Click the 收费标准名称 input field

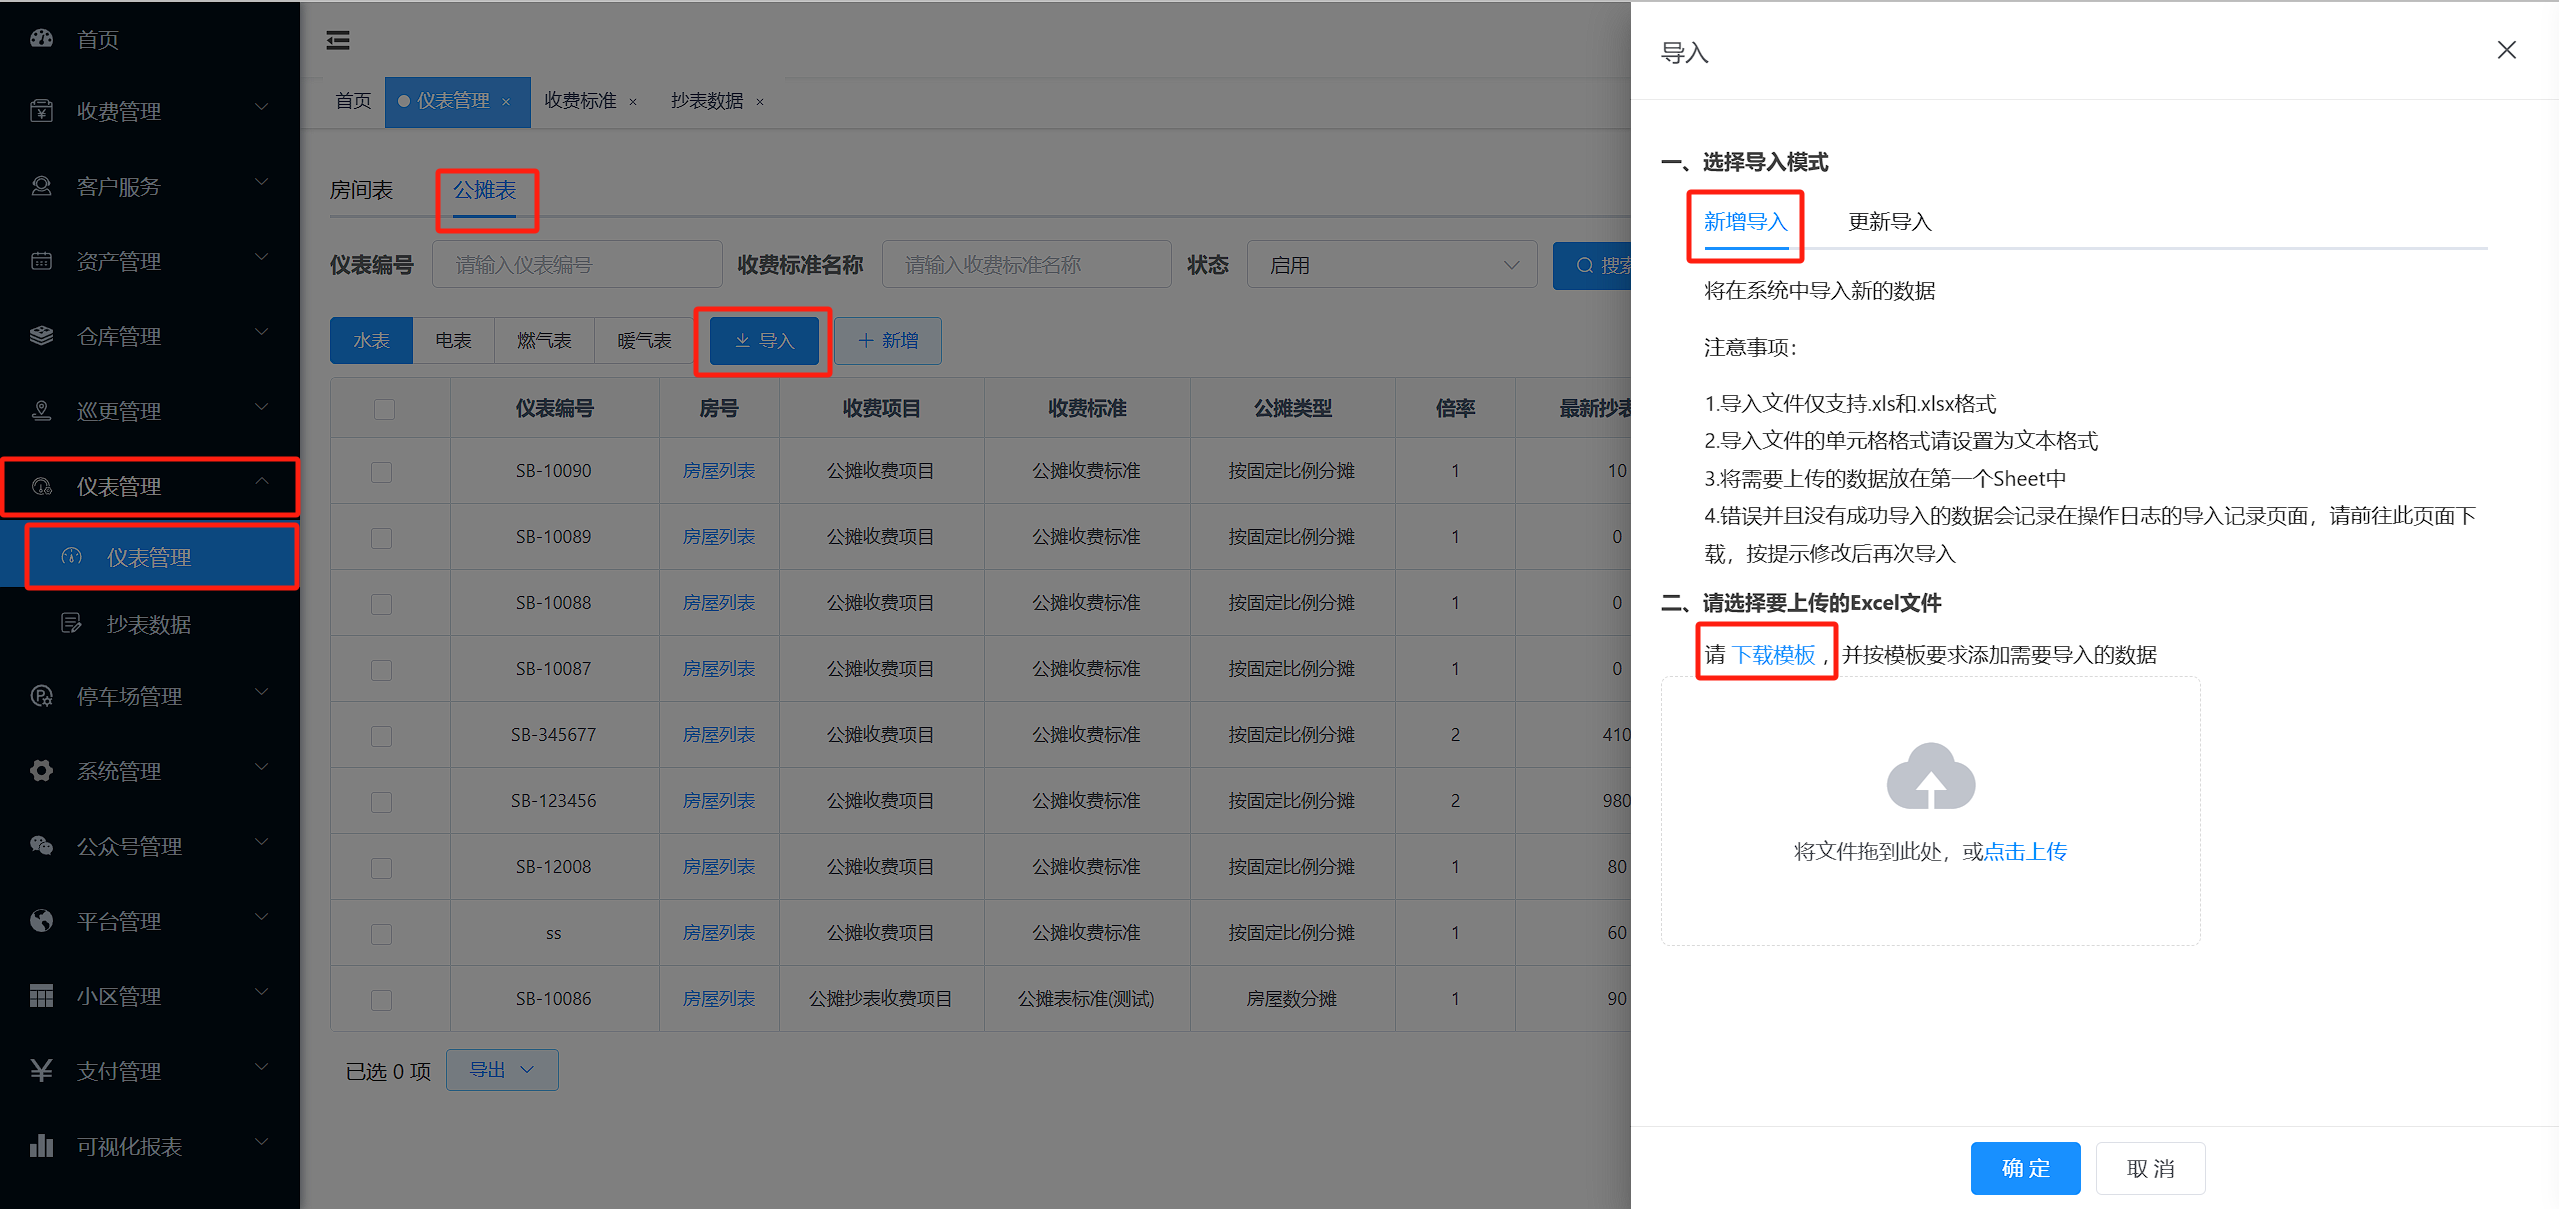click(x=1026, y=265)
